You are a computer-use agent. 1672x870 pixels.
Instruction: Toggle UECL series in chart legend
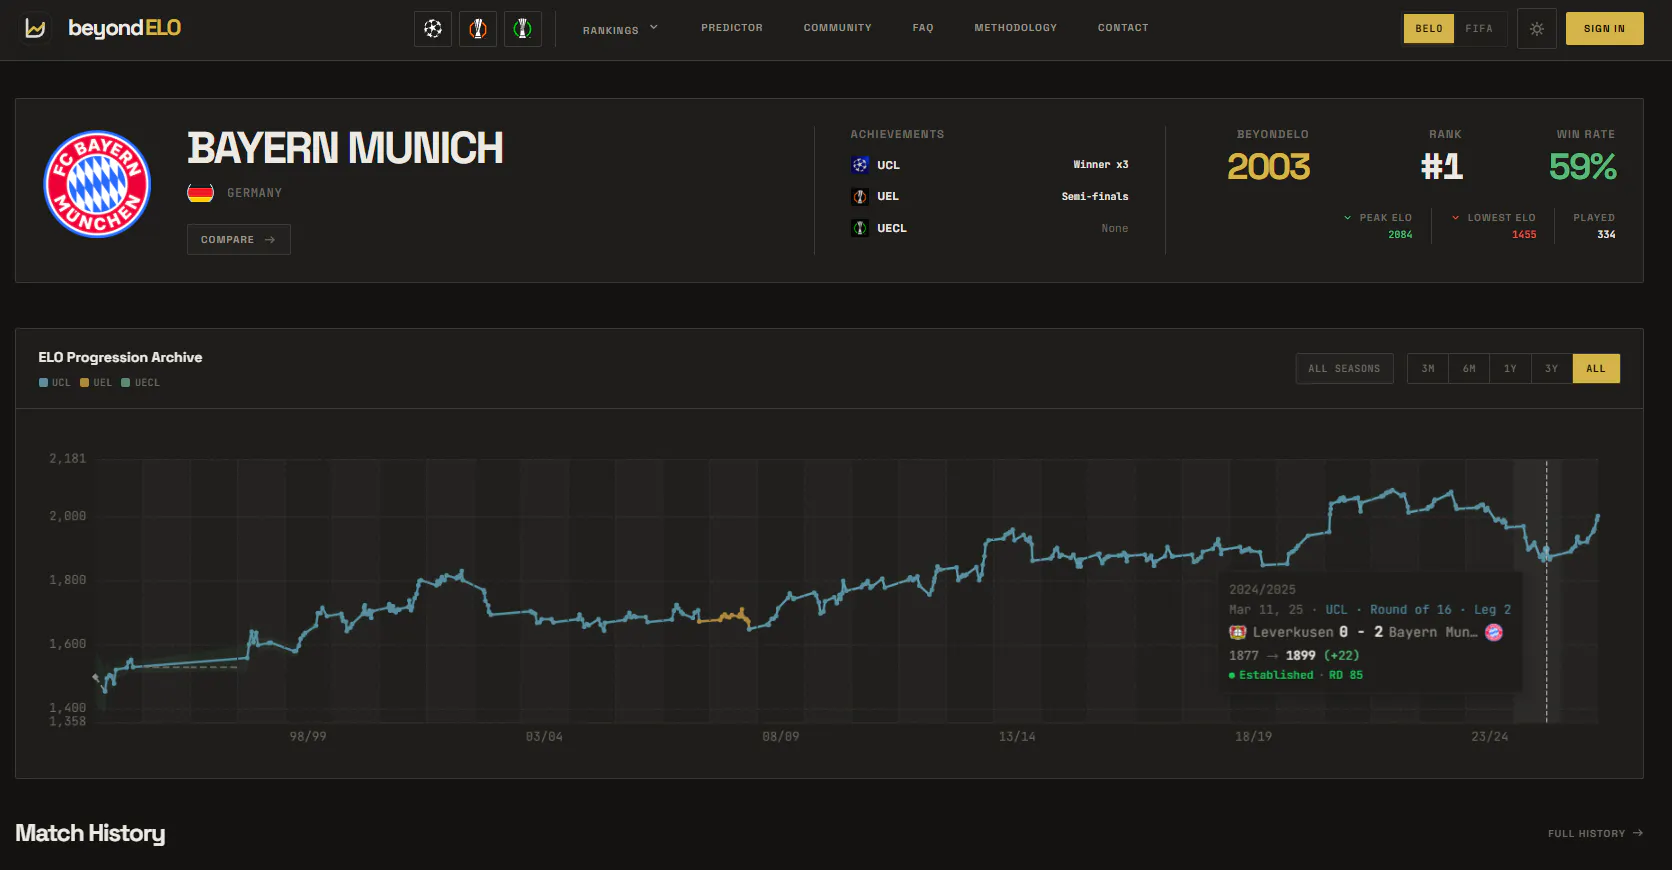(140, 383)
